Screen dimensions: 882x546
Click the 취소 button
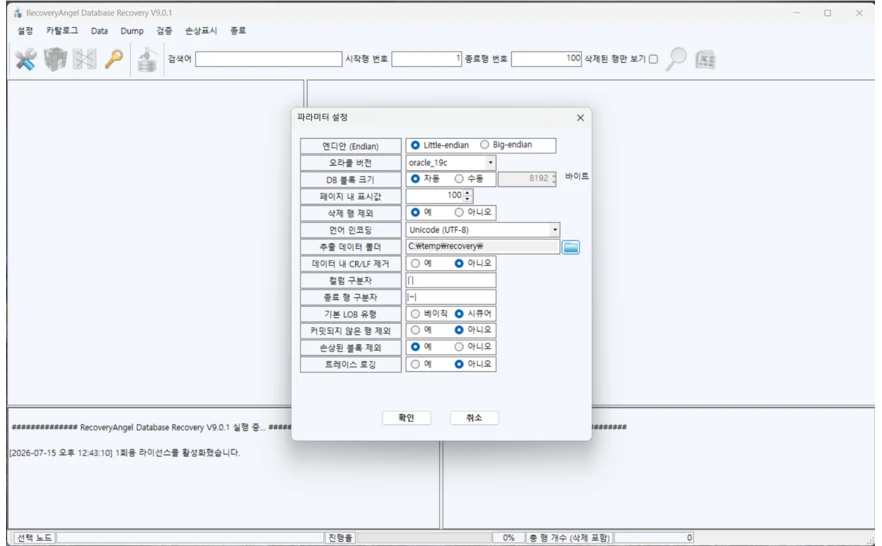[x=474, y=418]
